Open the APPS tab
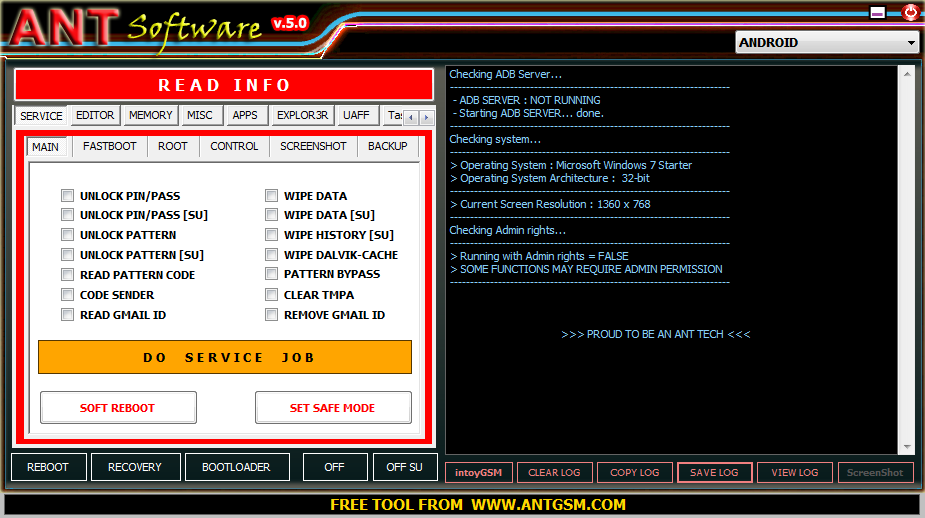 pyautogui.click(x=245, y=115)
